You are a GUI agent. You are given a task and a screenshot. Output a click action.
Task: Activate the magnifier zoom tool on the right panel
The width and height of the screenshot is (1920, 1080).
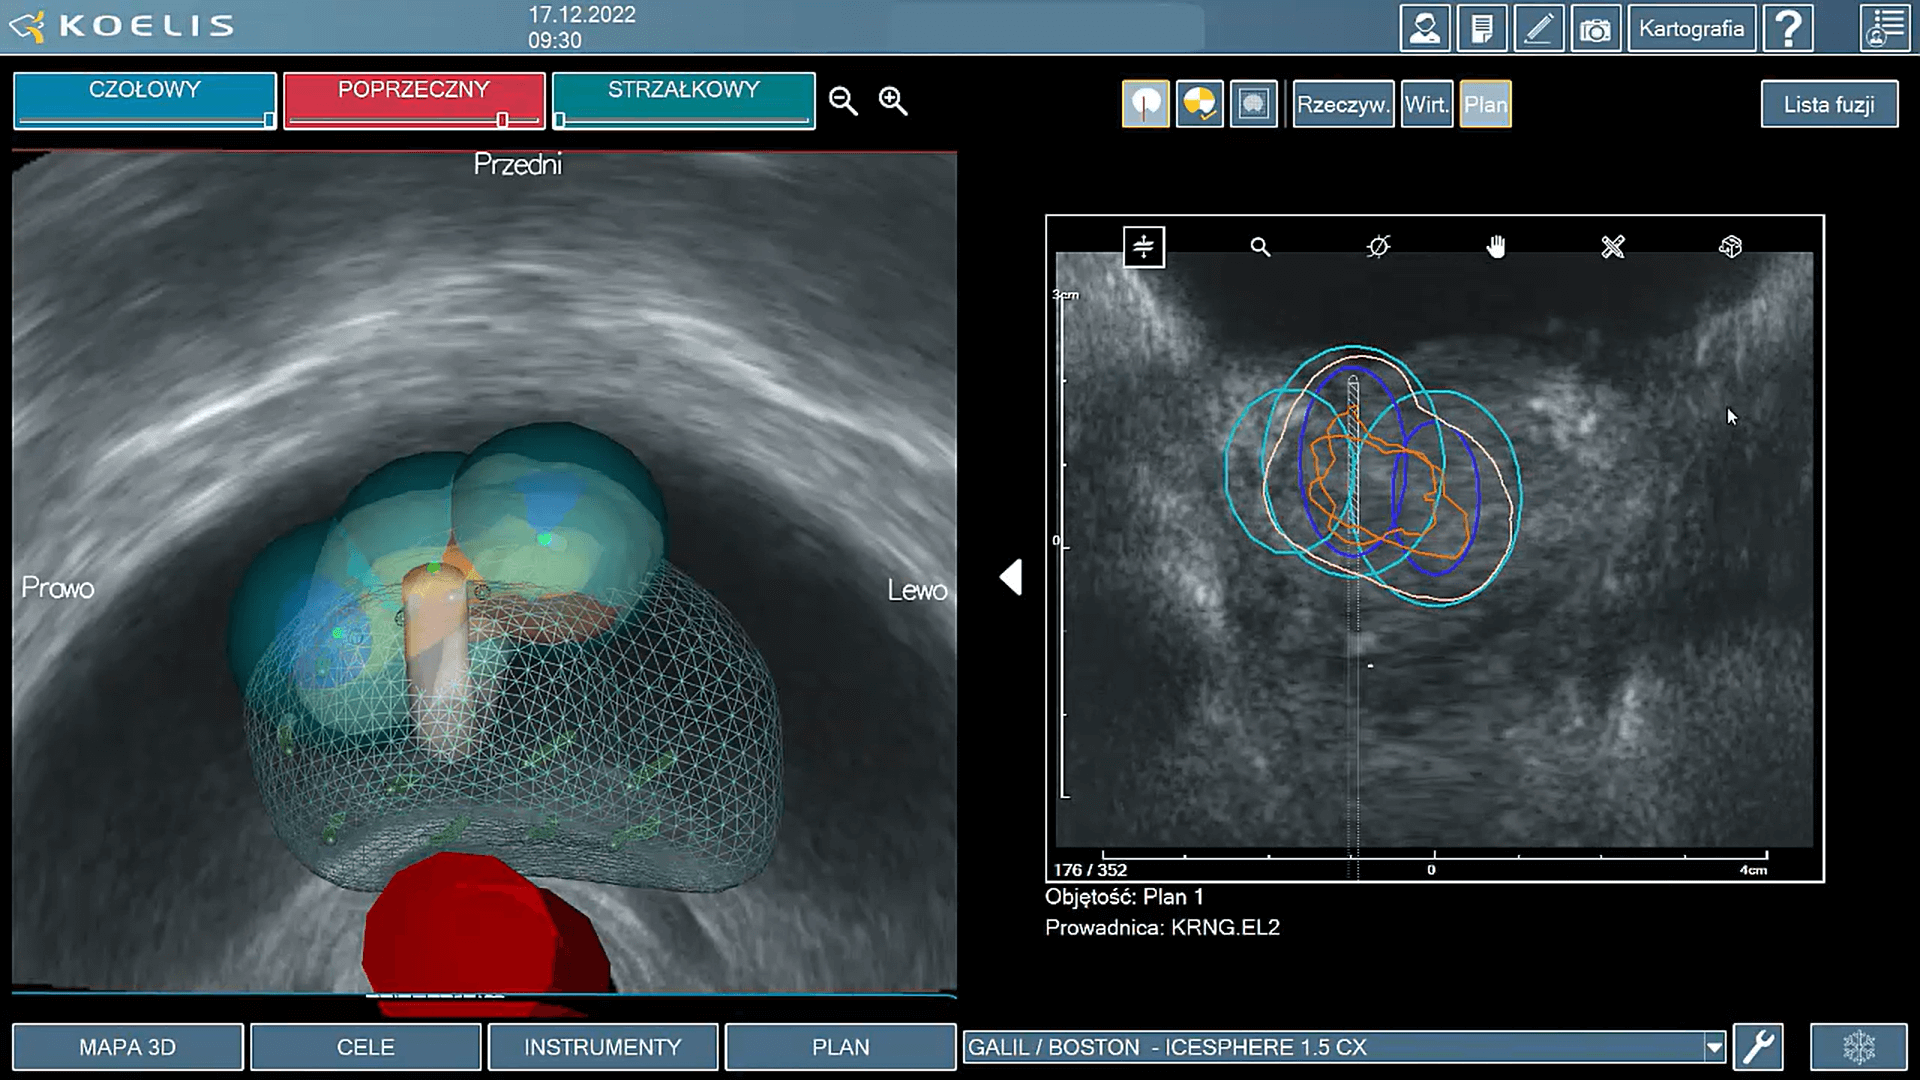1261,247
